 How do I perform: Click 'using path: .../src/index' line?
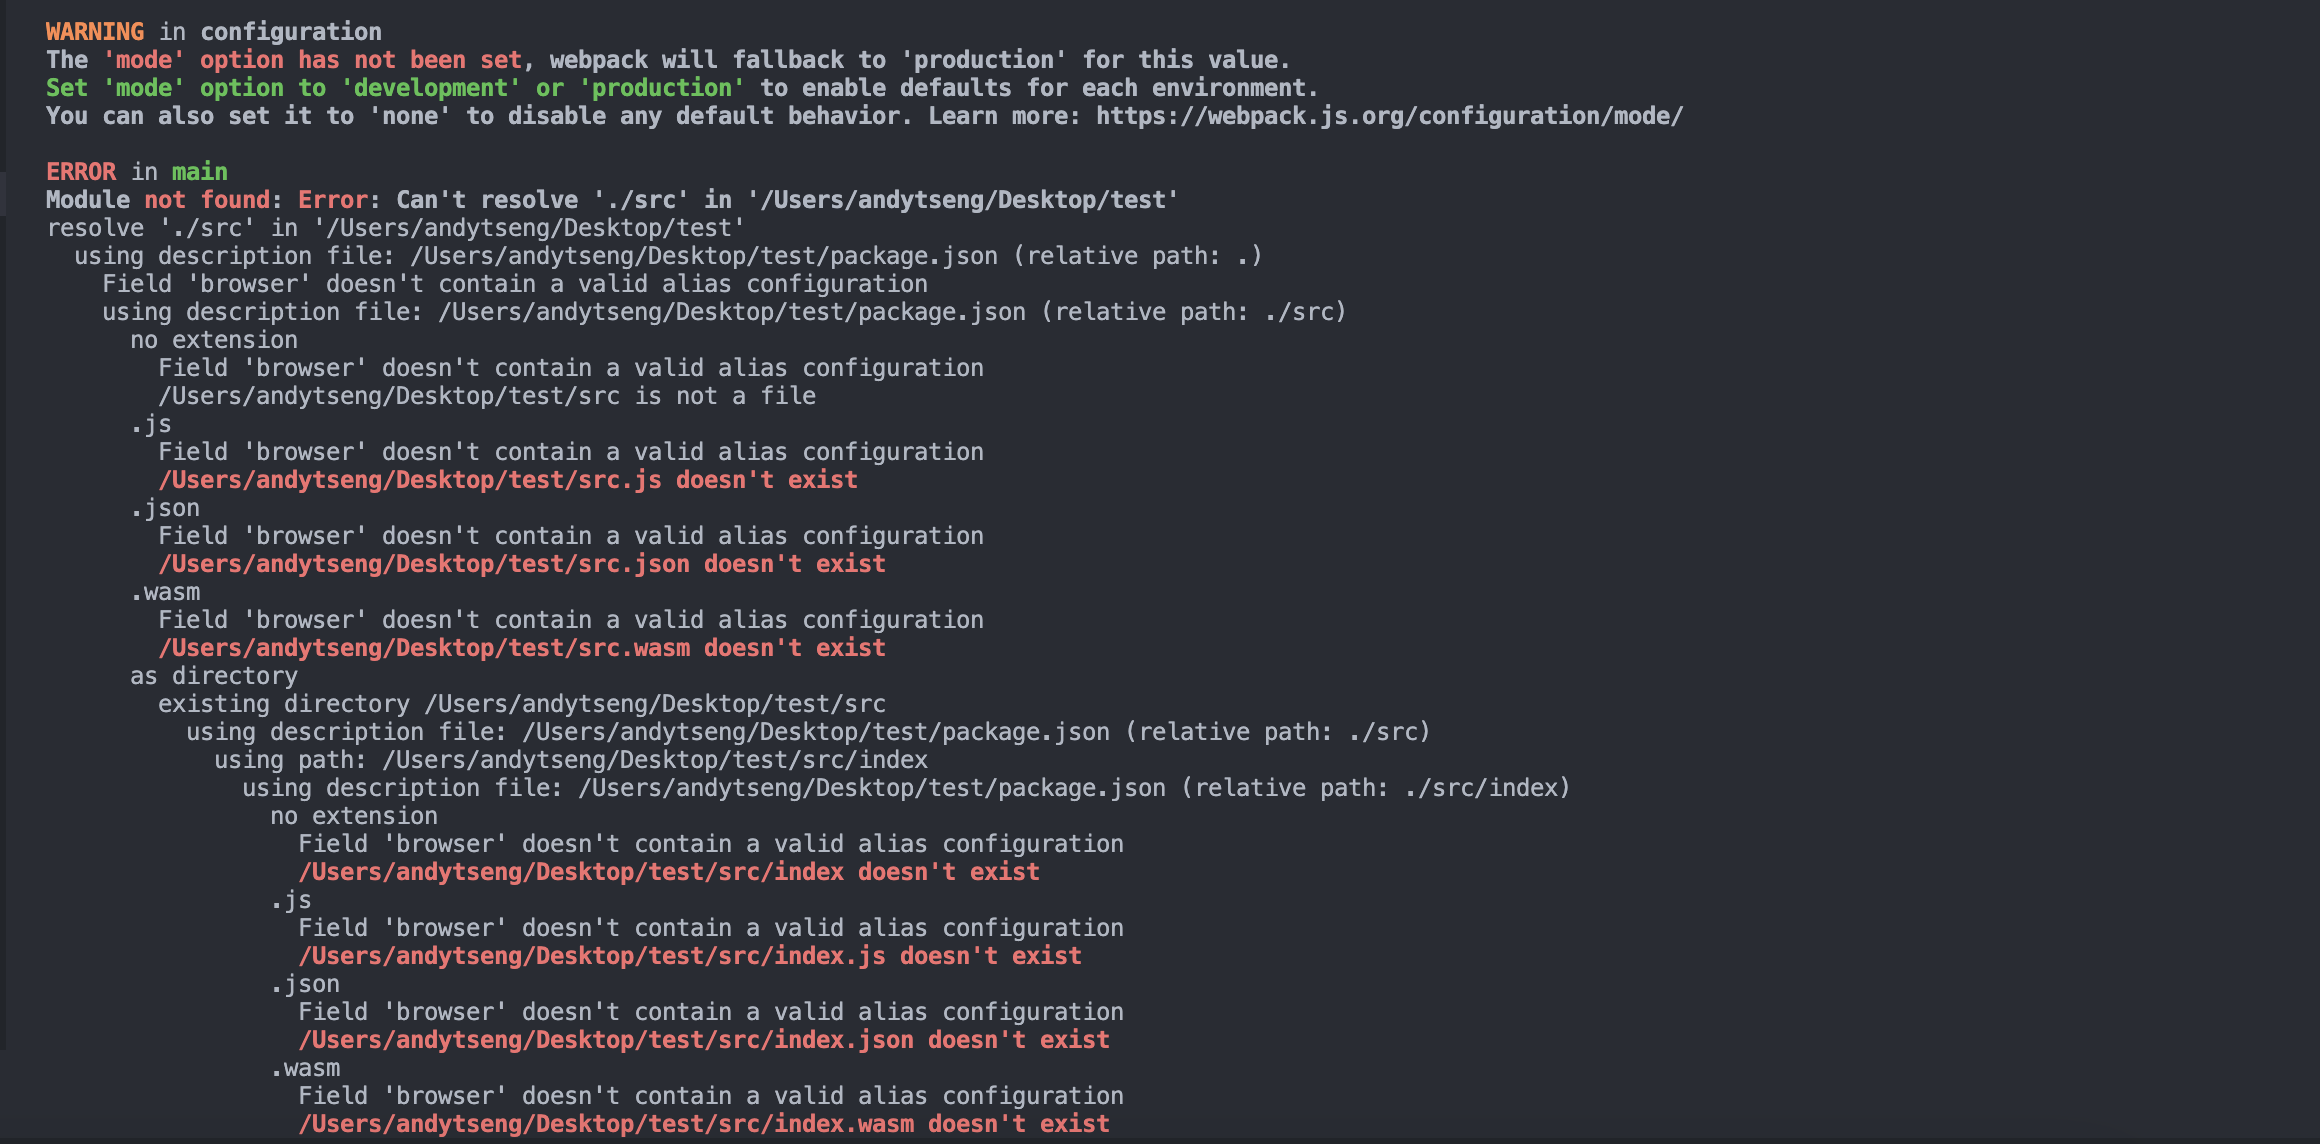point(571,760)
